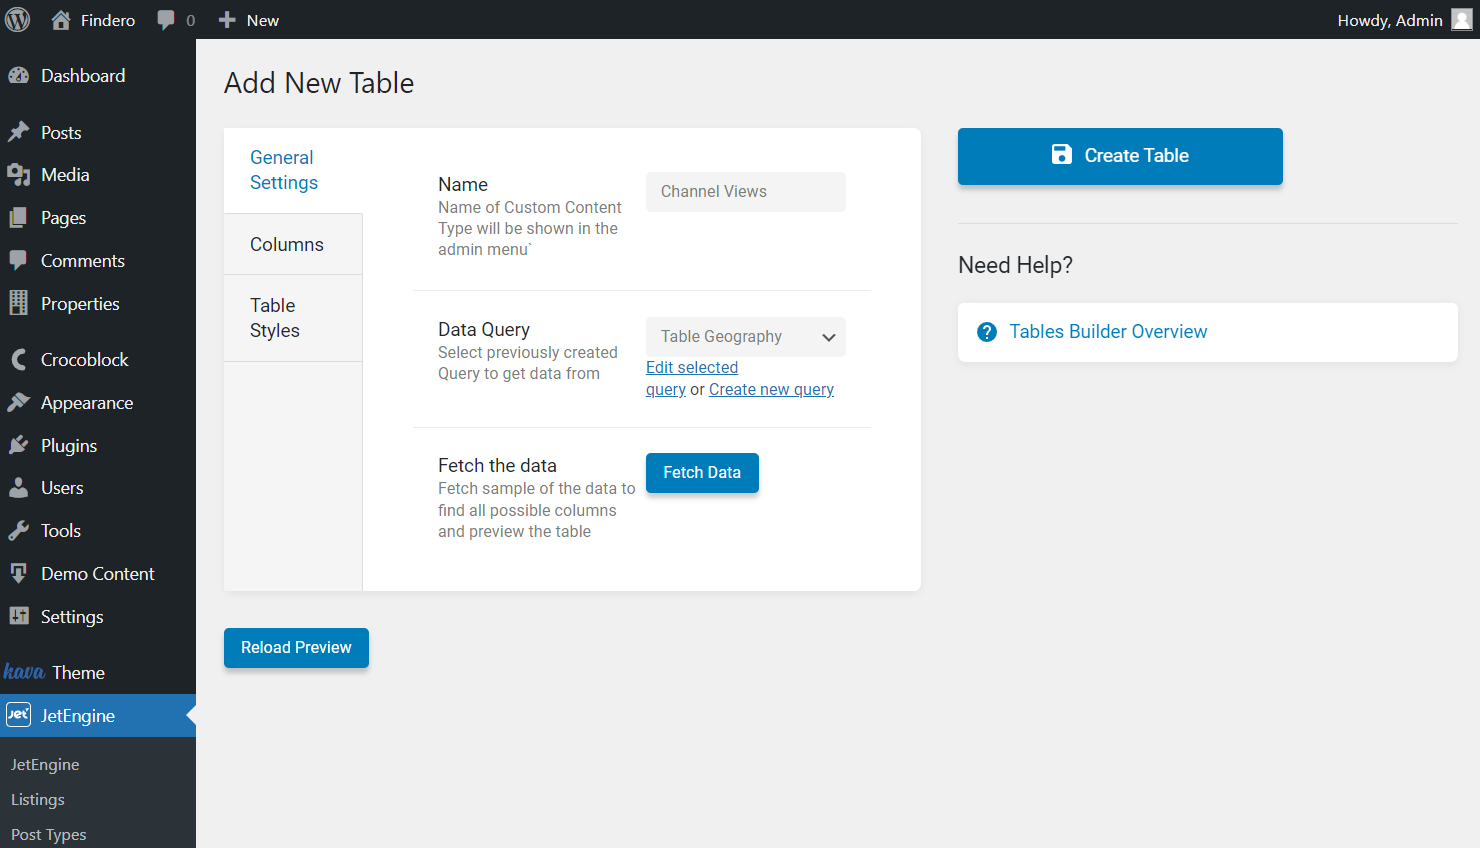This screenshot has width=1480, height=848.
Task: Click the WordPress logo icon
Action: click(x=18, y=20)
